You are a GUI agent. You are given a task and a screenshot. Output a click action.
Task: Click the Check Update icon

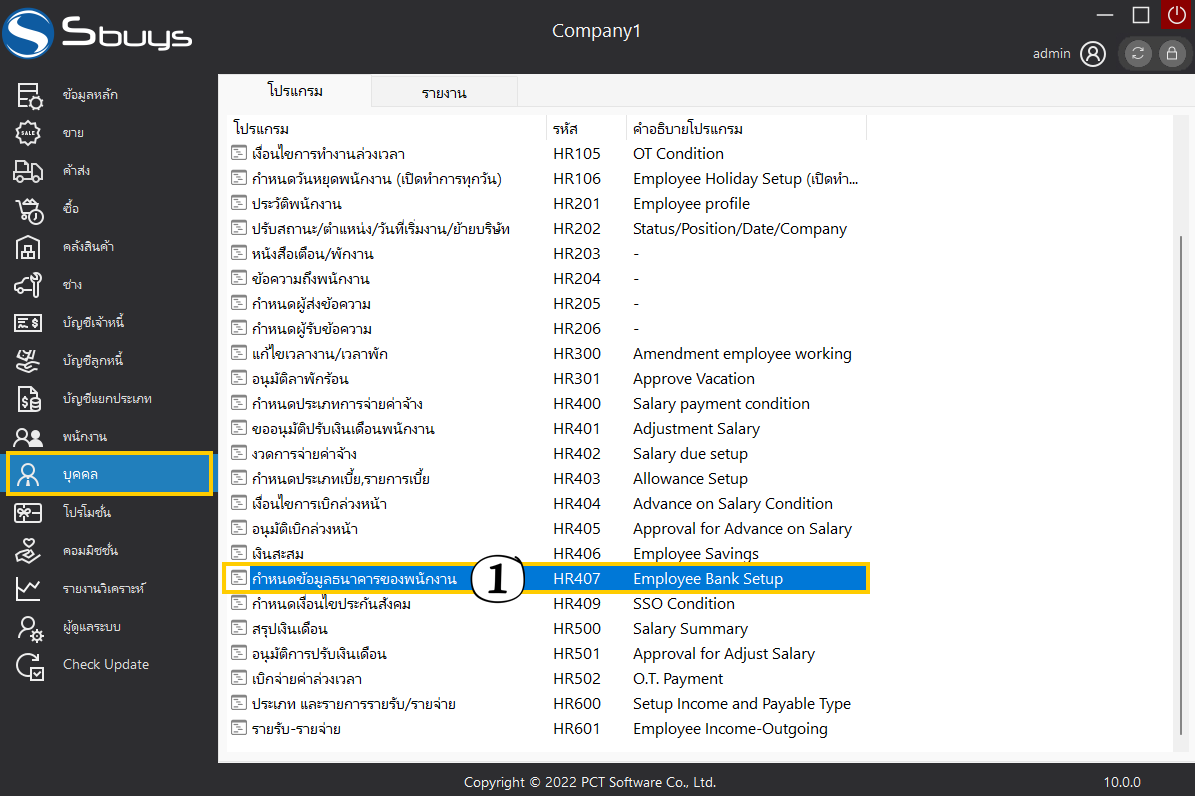28,665
